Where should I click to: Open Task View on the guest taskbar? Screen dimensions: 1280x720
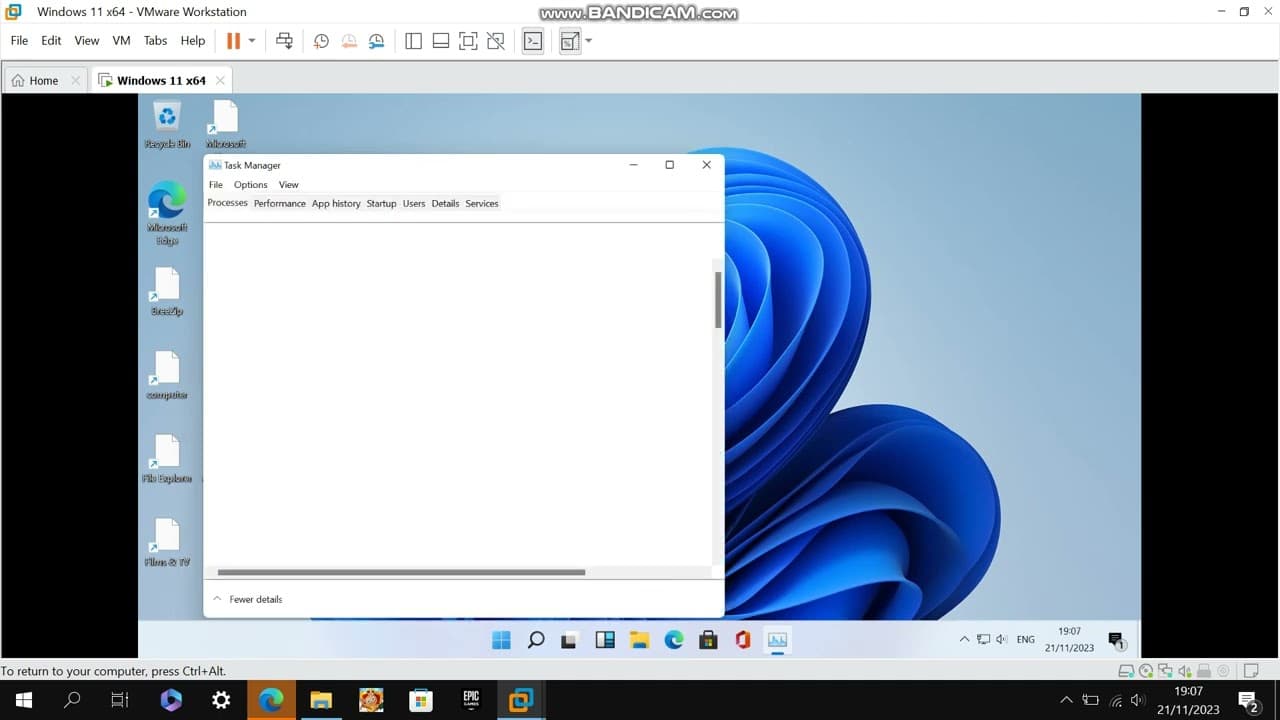(570, 640)
